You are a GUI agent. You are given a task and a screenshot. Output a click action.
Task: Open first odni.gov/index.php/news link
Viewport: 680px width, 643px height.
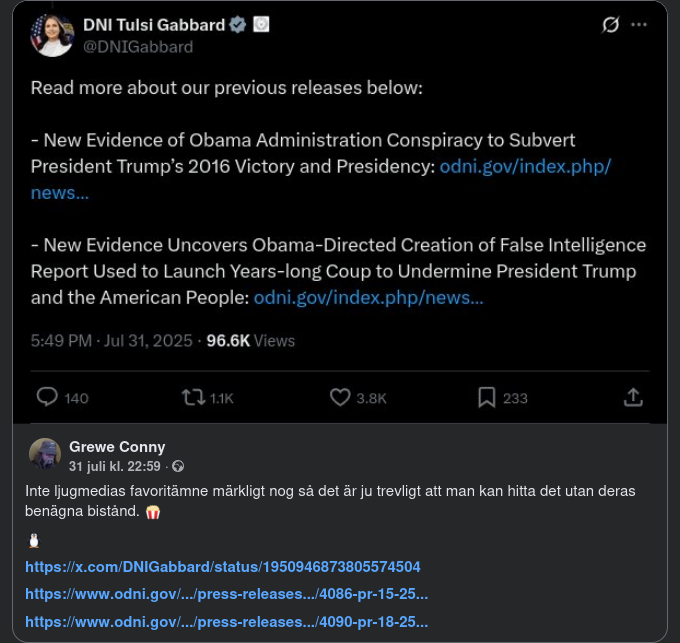[x=525, y=166]
